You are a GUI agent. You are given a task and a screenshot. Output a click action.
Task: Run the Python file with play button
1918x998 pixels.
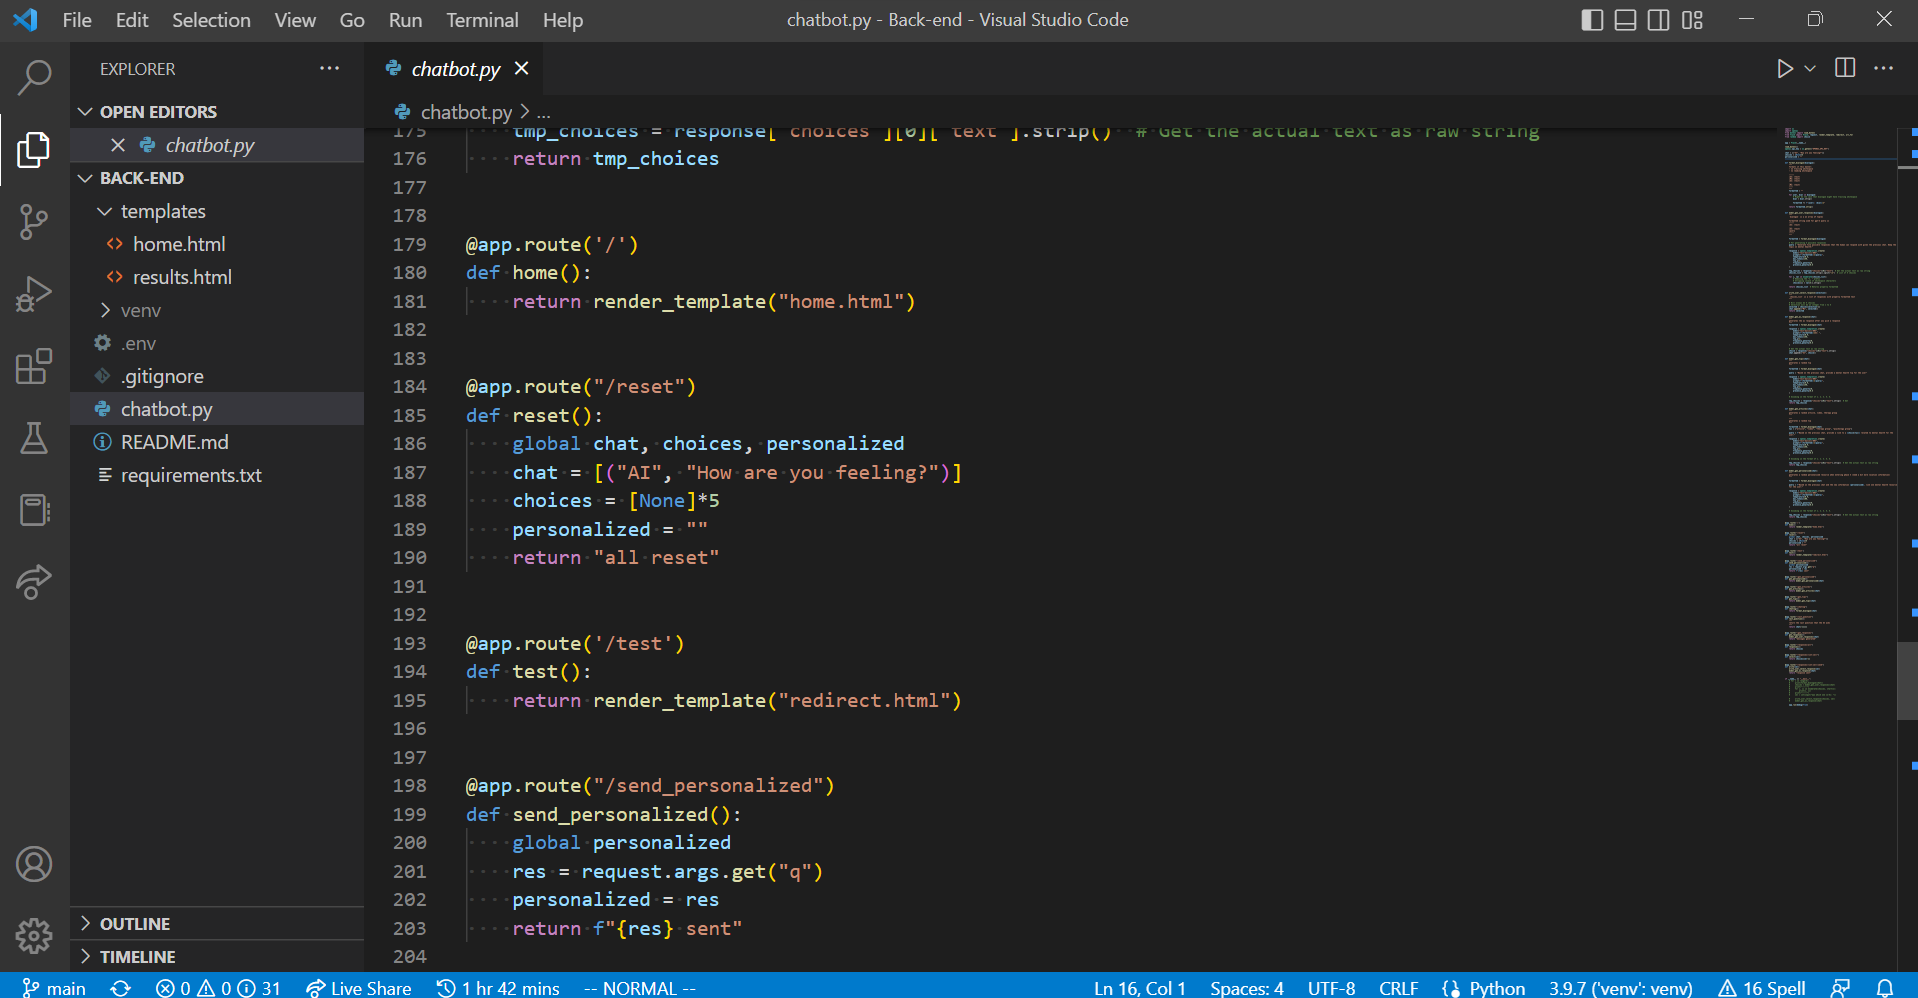1784,68
